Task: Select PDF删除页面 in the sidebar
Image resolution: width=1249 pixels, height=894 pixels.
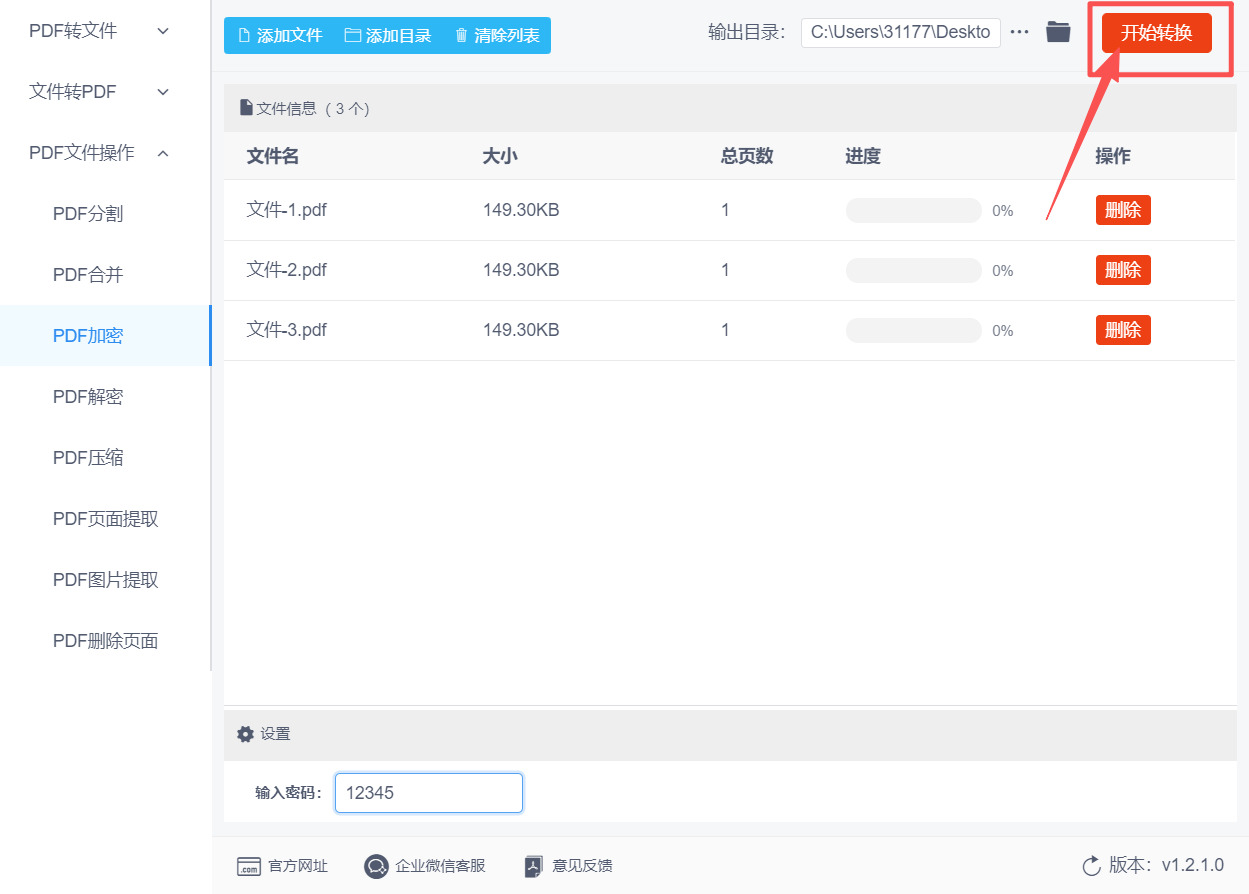Action: 105,641
